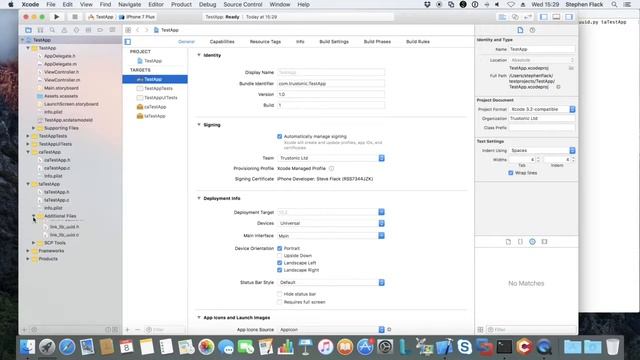This screenshot has height=360, width=640.
Task: Expand the Supporting Files folder
Action: [x=33, y=128]
